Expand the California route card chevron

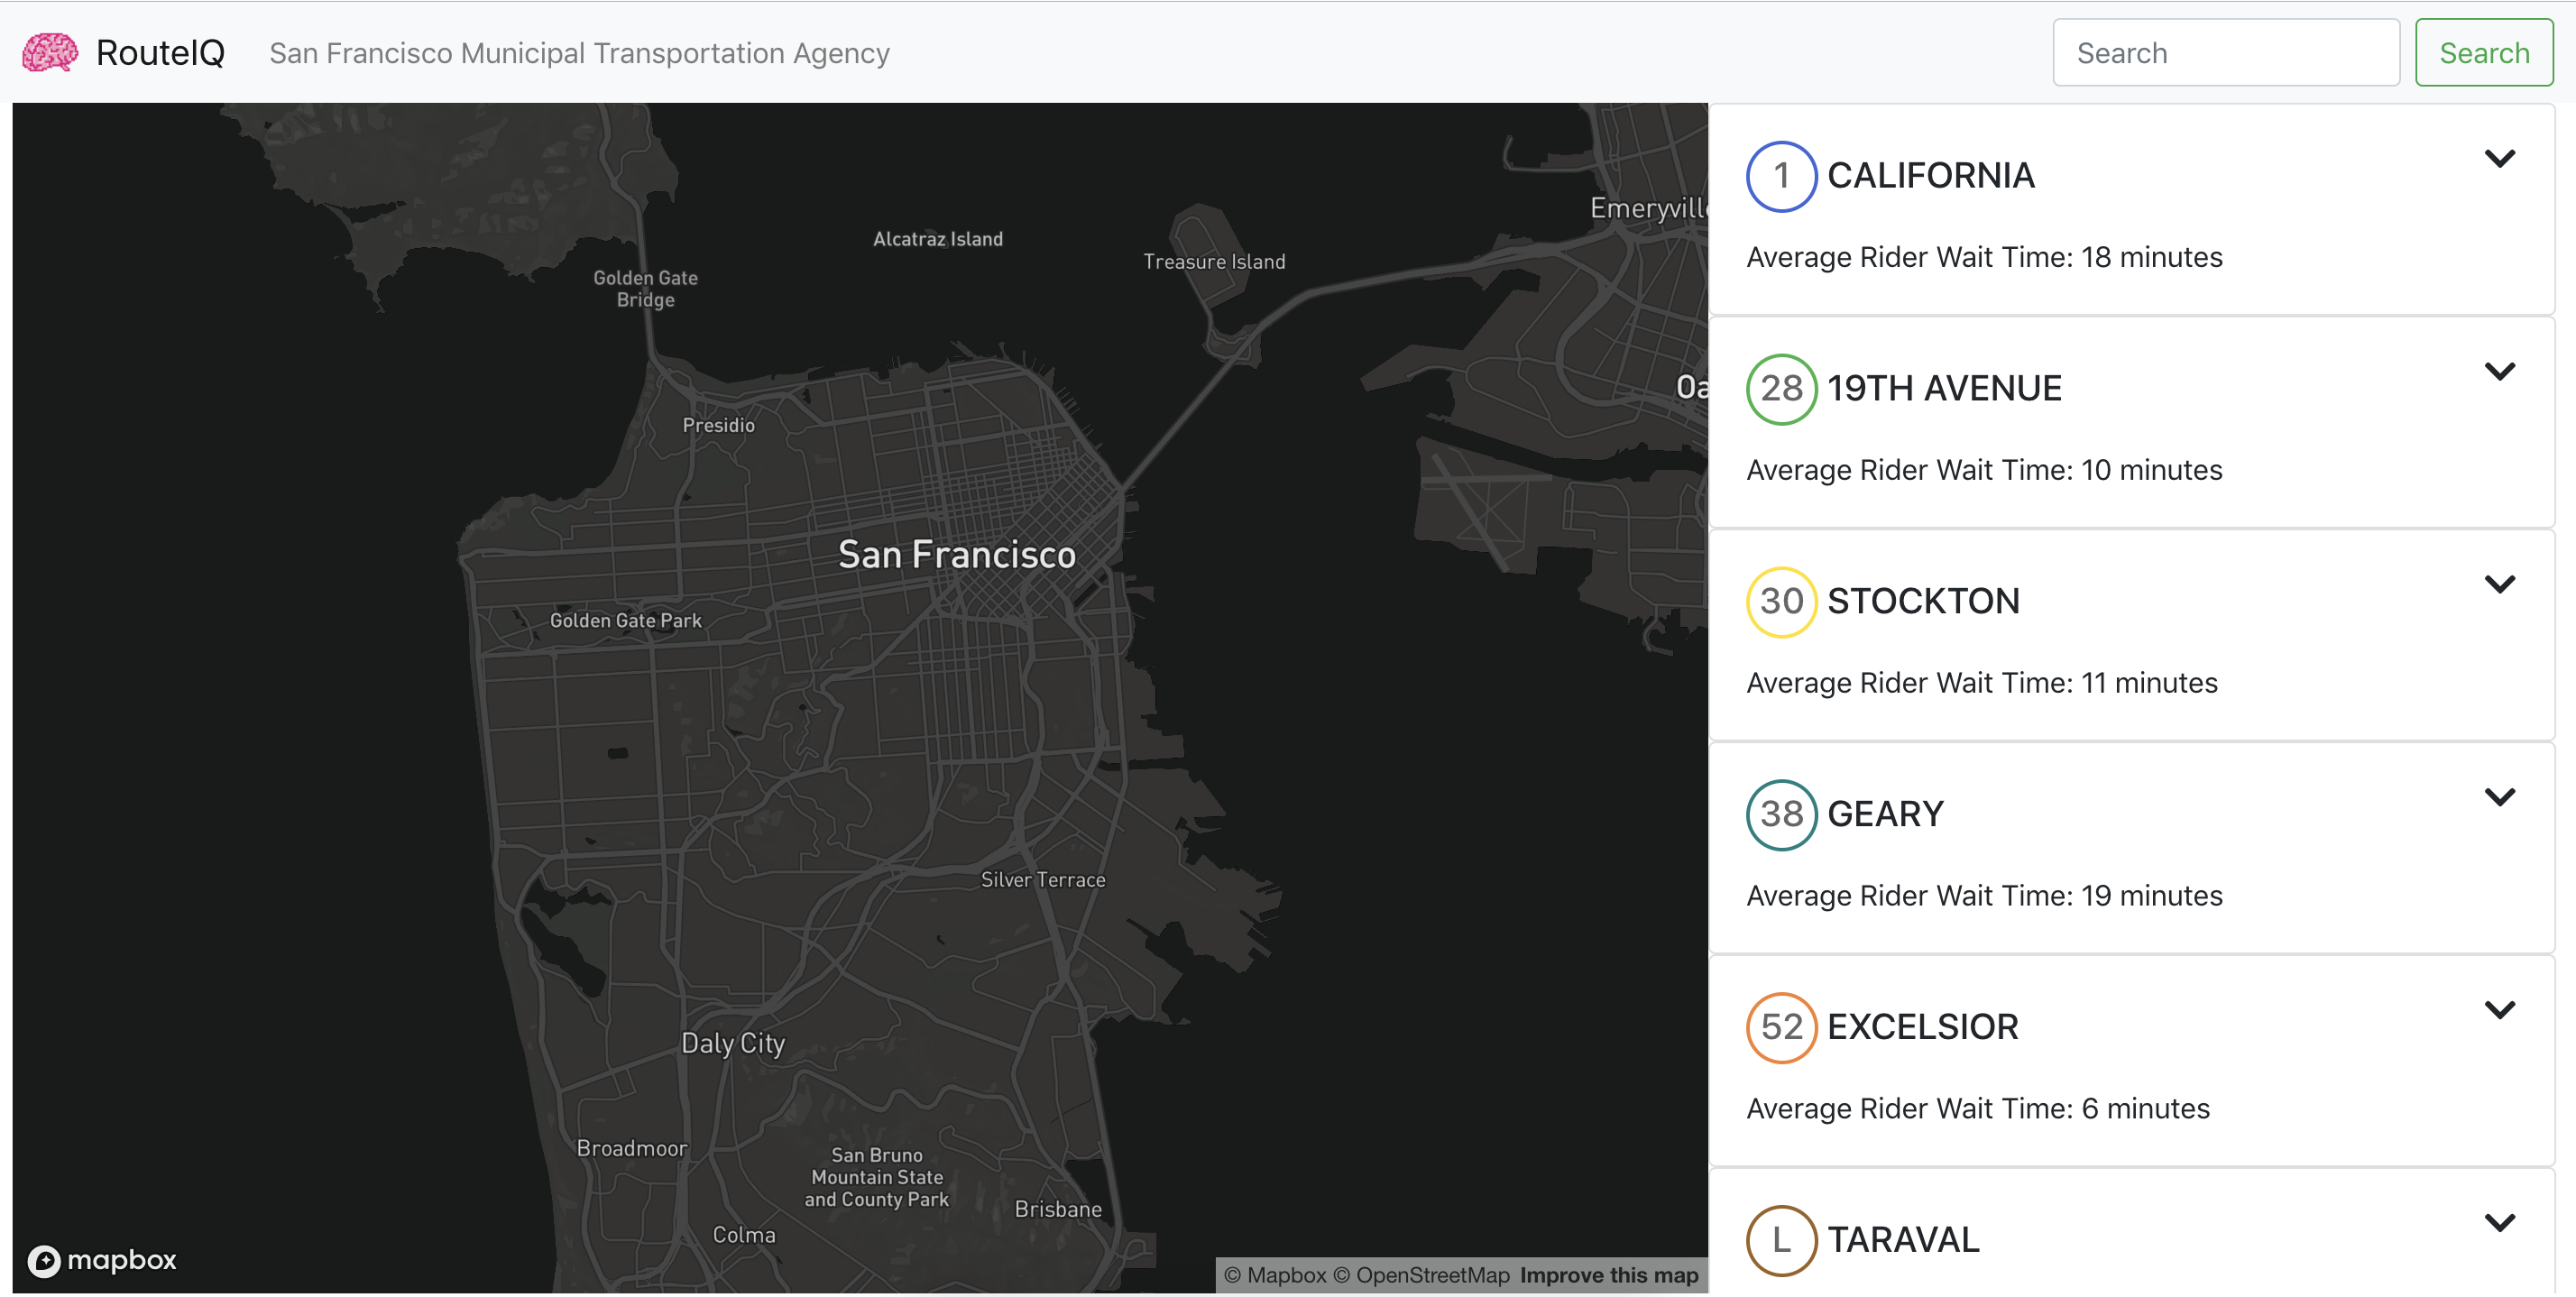click(2499, 159)
